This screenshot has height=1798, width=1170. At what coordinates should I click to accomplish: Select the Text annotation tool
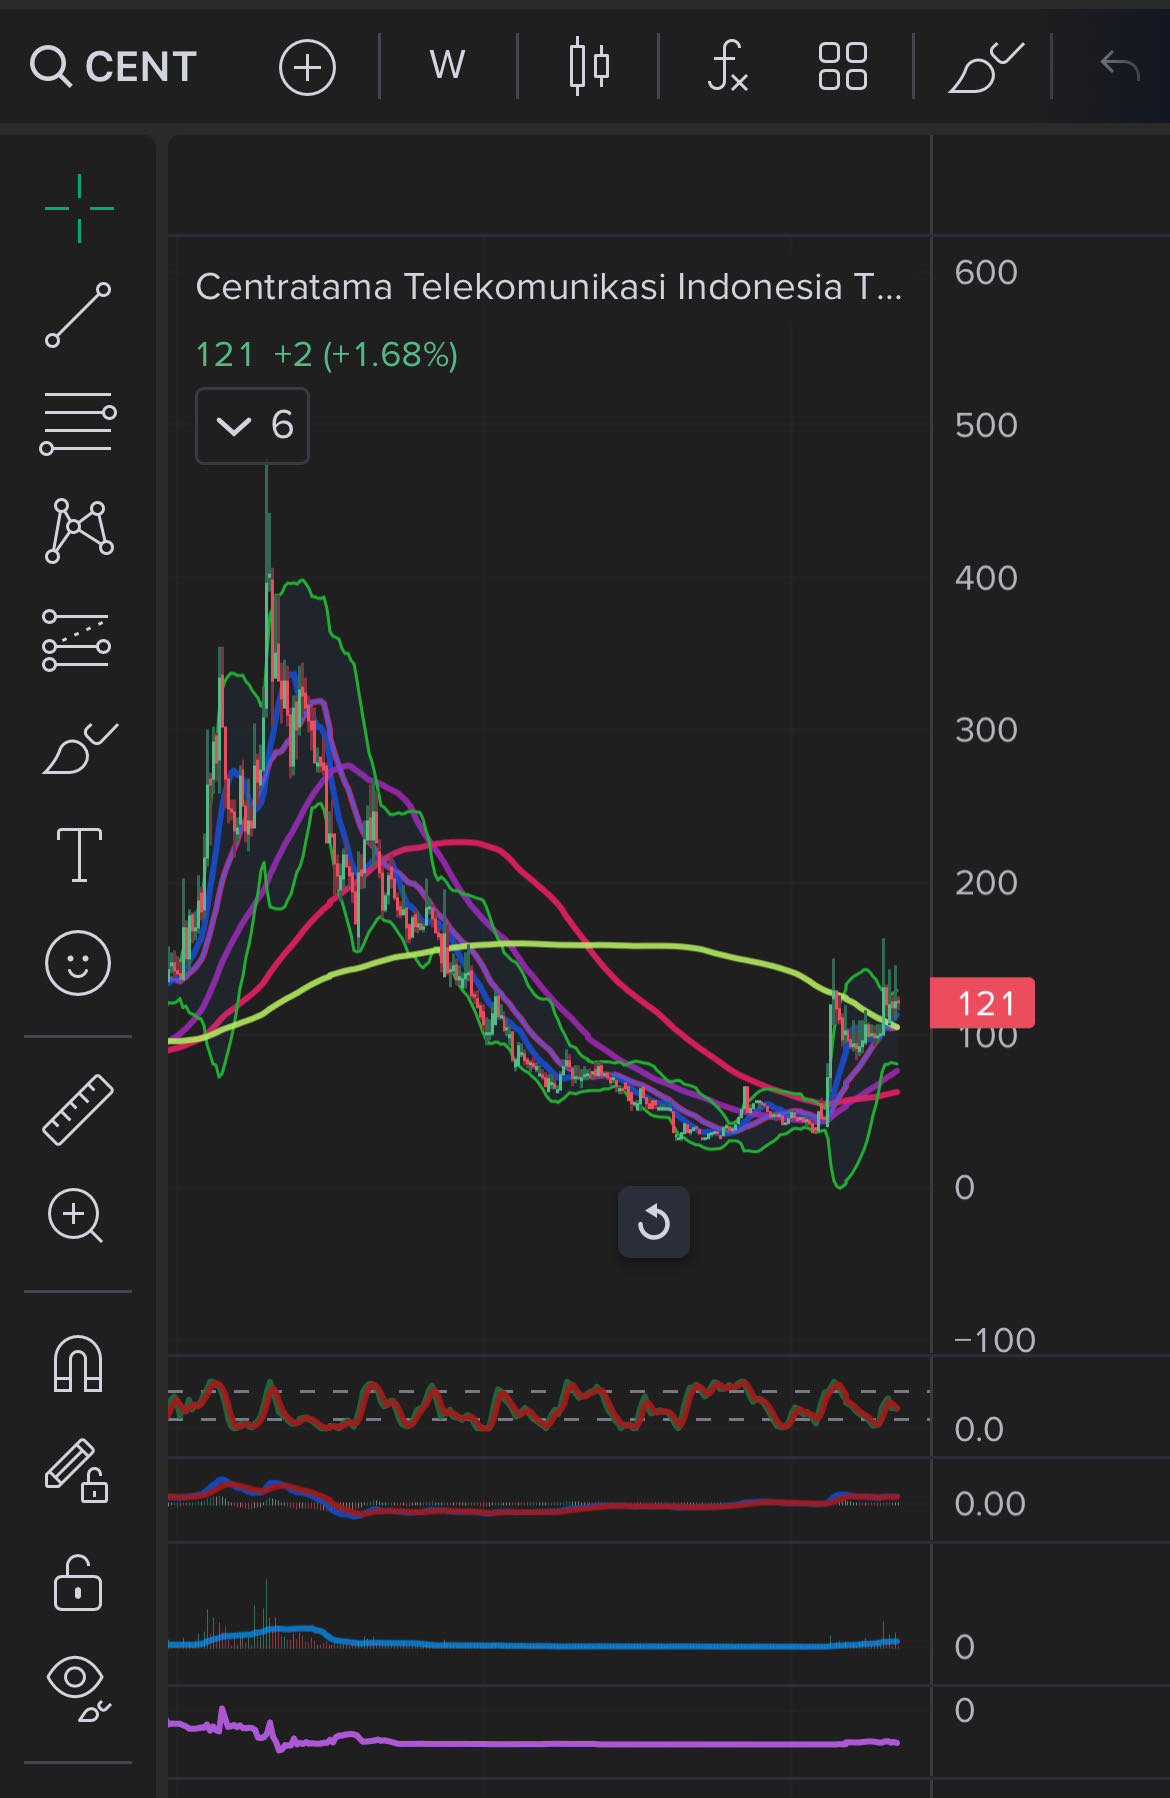79,855
